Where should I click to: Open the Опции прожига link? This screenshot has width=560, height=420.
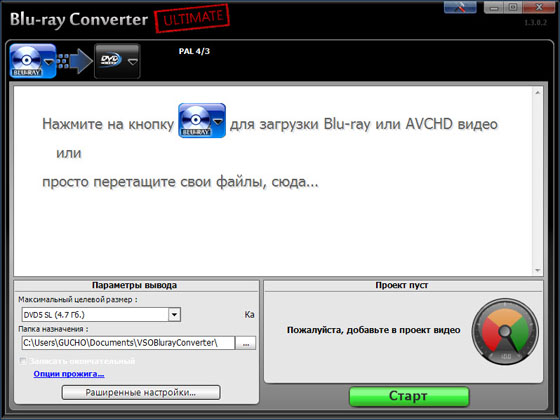(69, 374)
